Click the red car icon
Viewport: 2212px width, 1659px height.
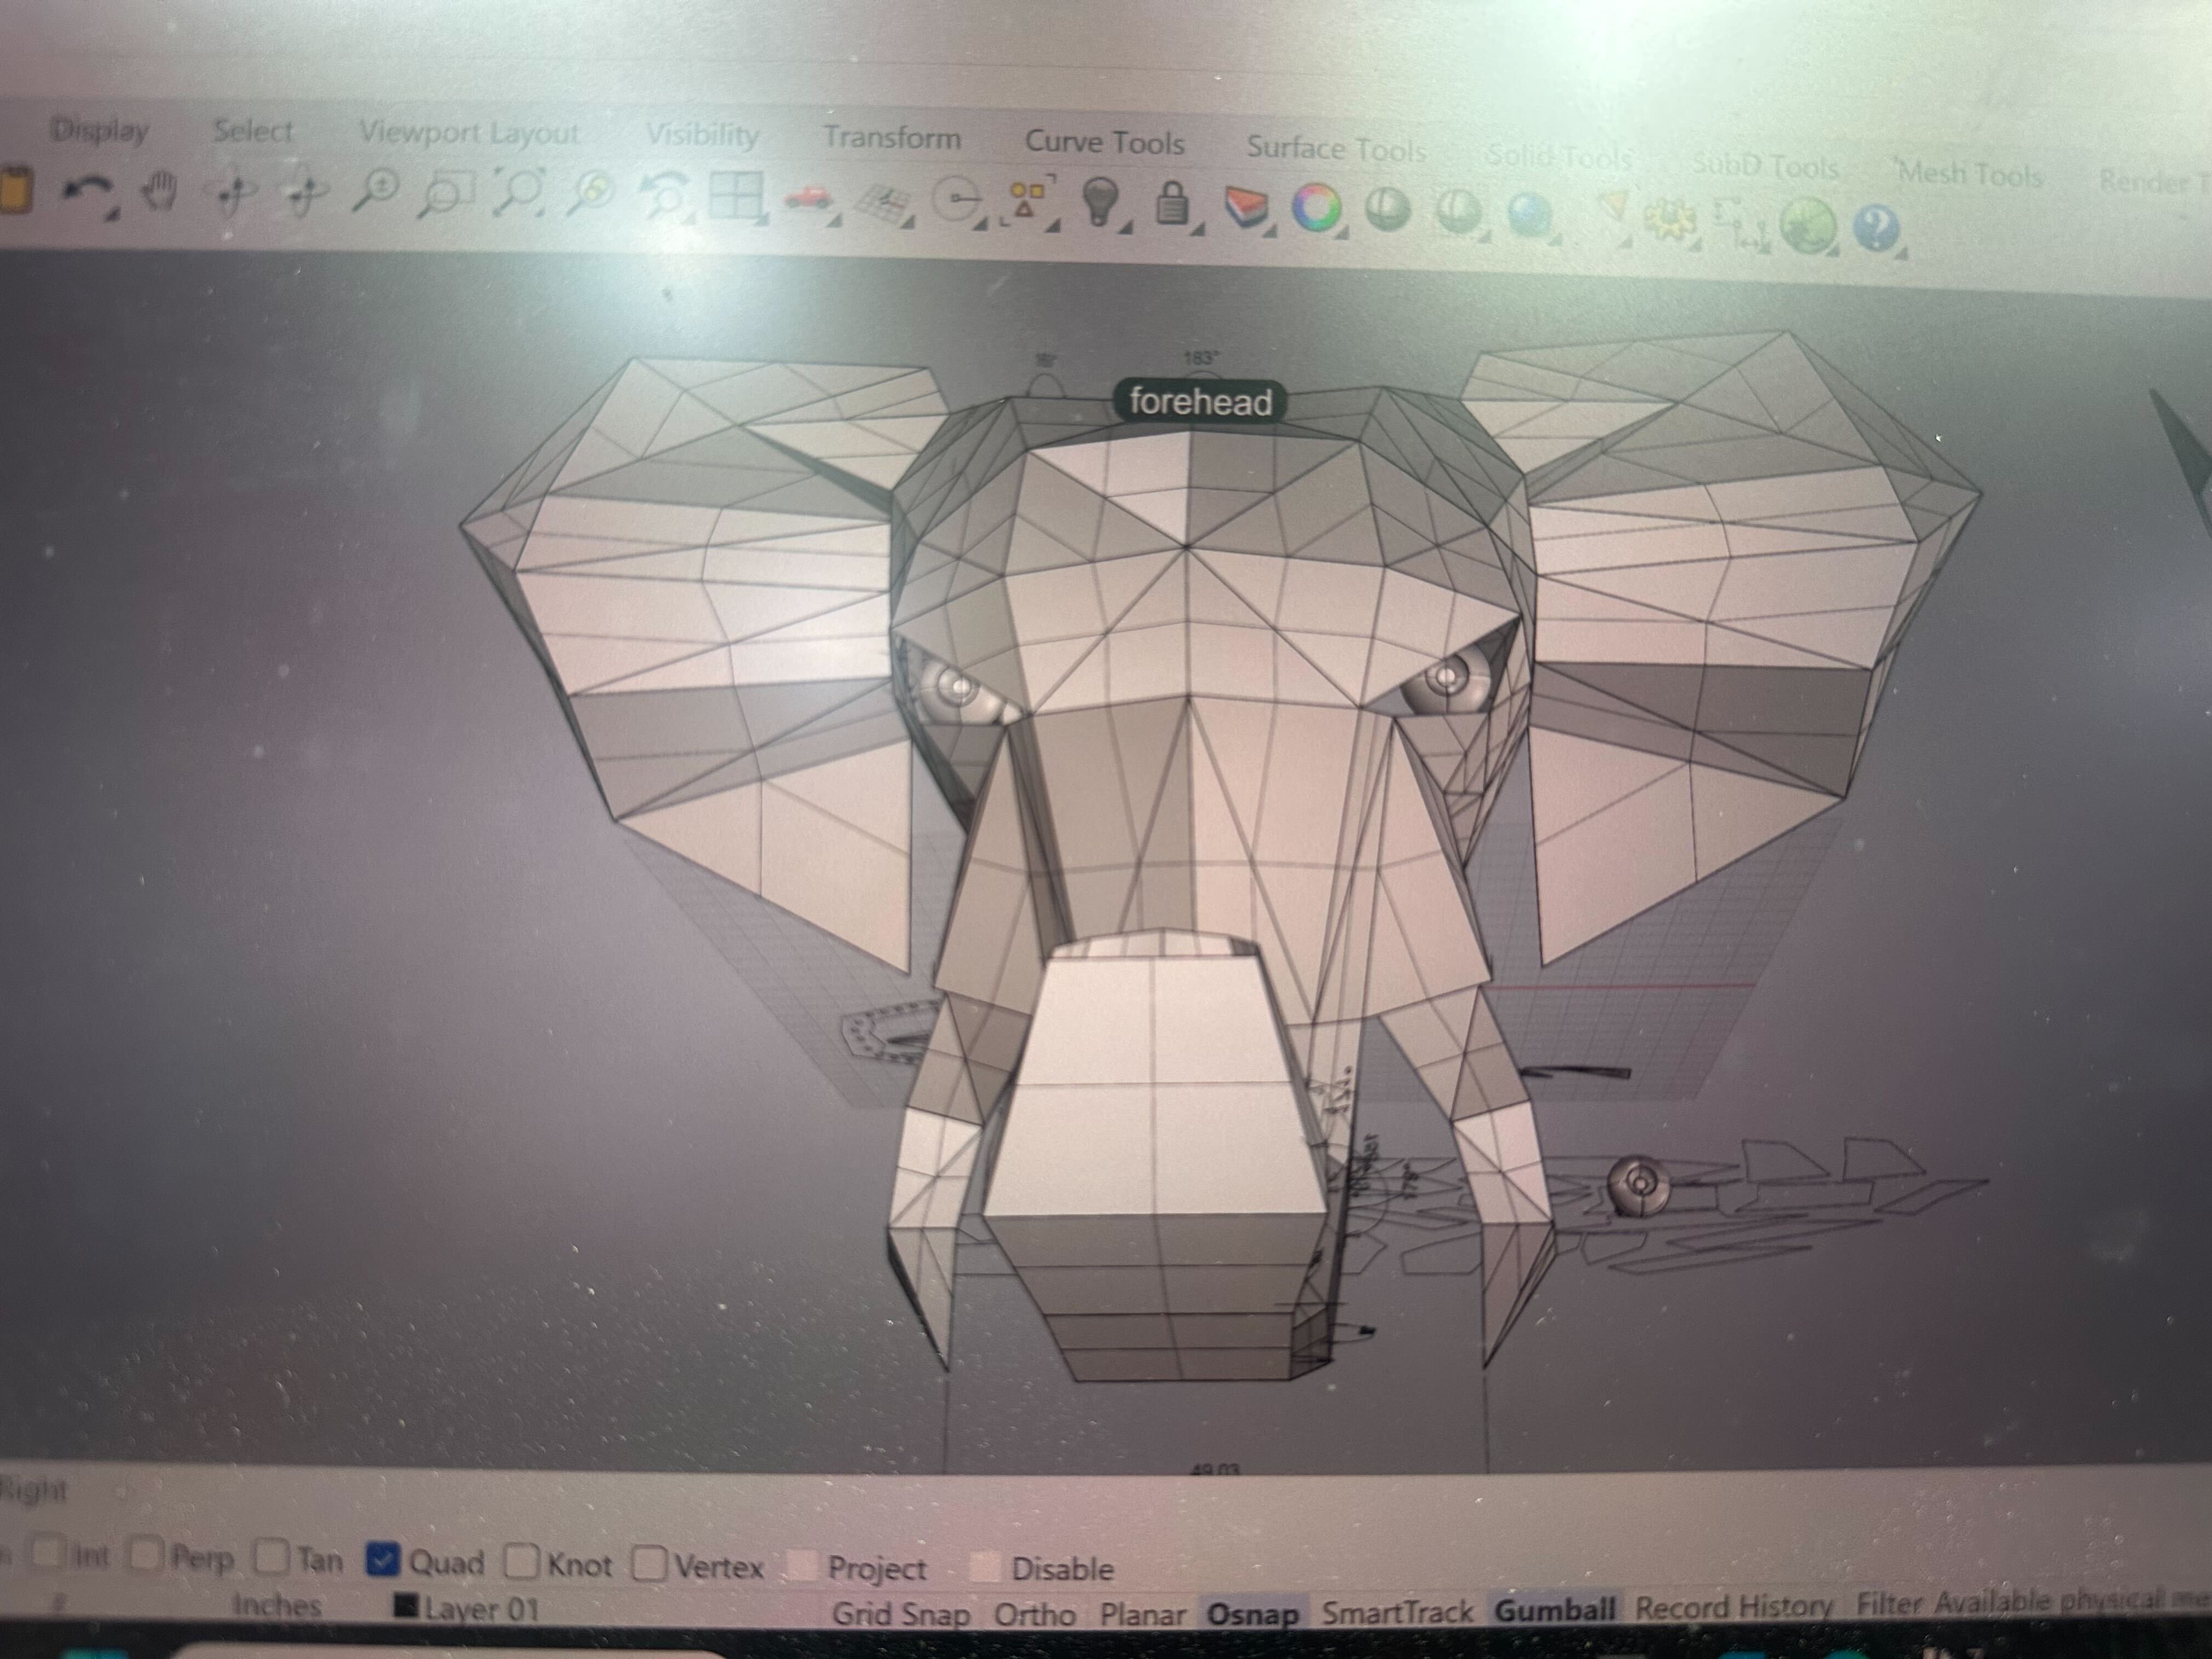point(808,197)
